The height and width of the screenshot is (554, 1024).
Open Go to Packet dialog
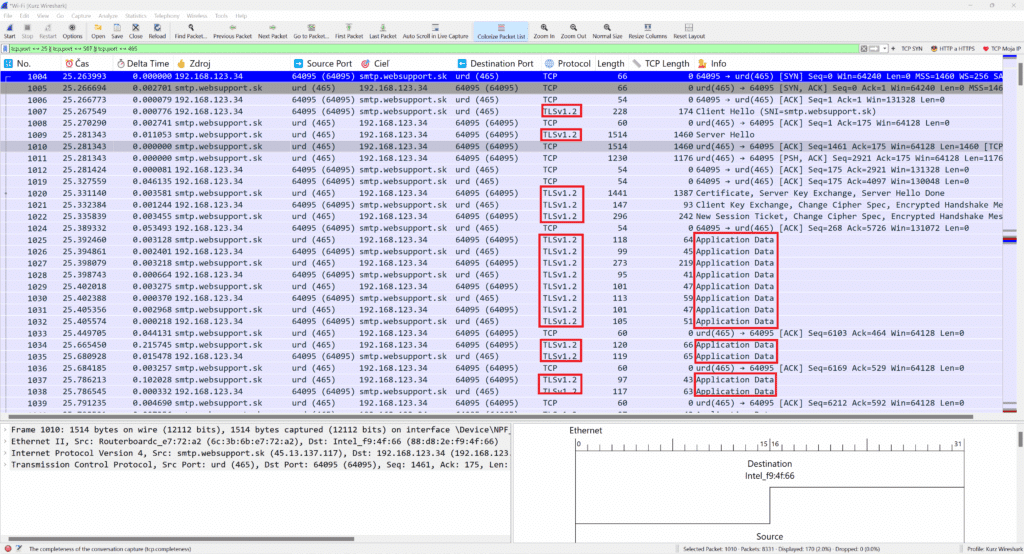point(311,31)
